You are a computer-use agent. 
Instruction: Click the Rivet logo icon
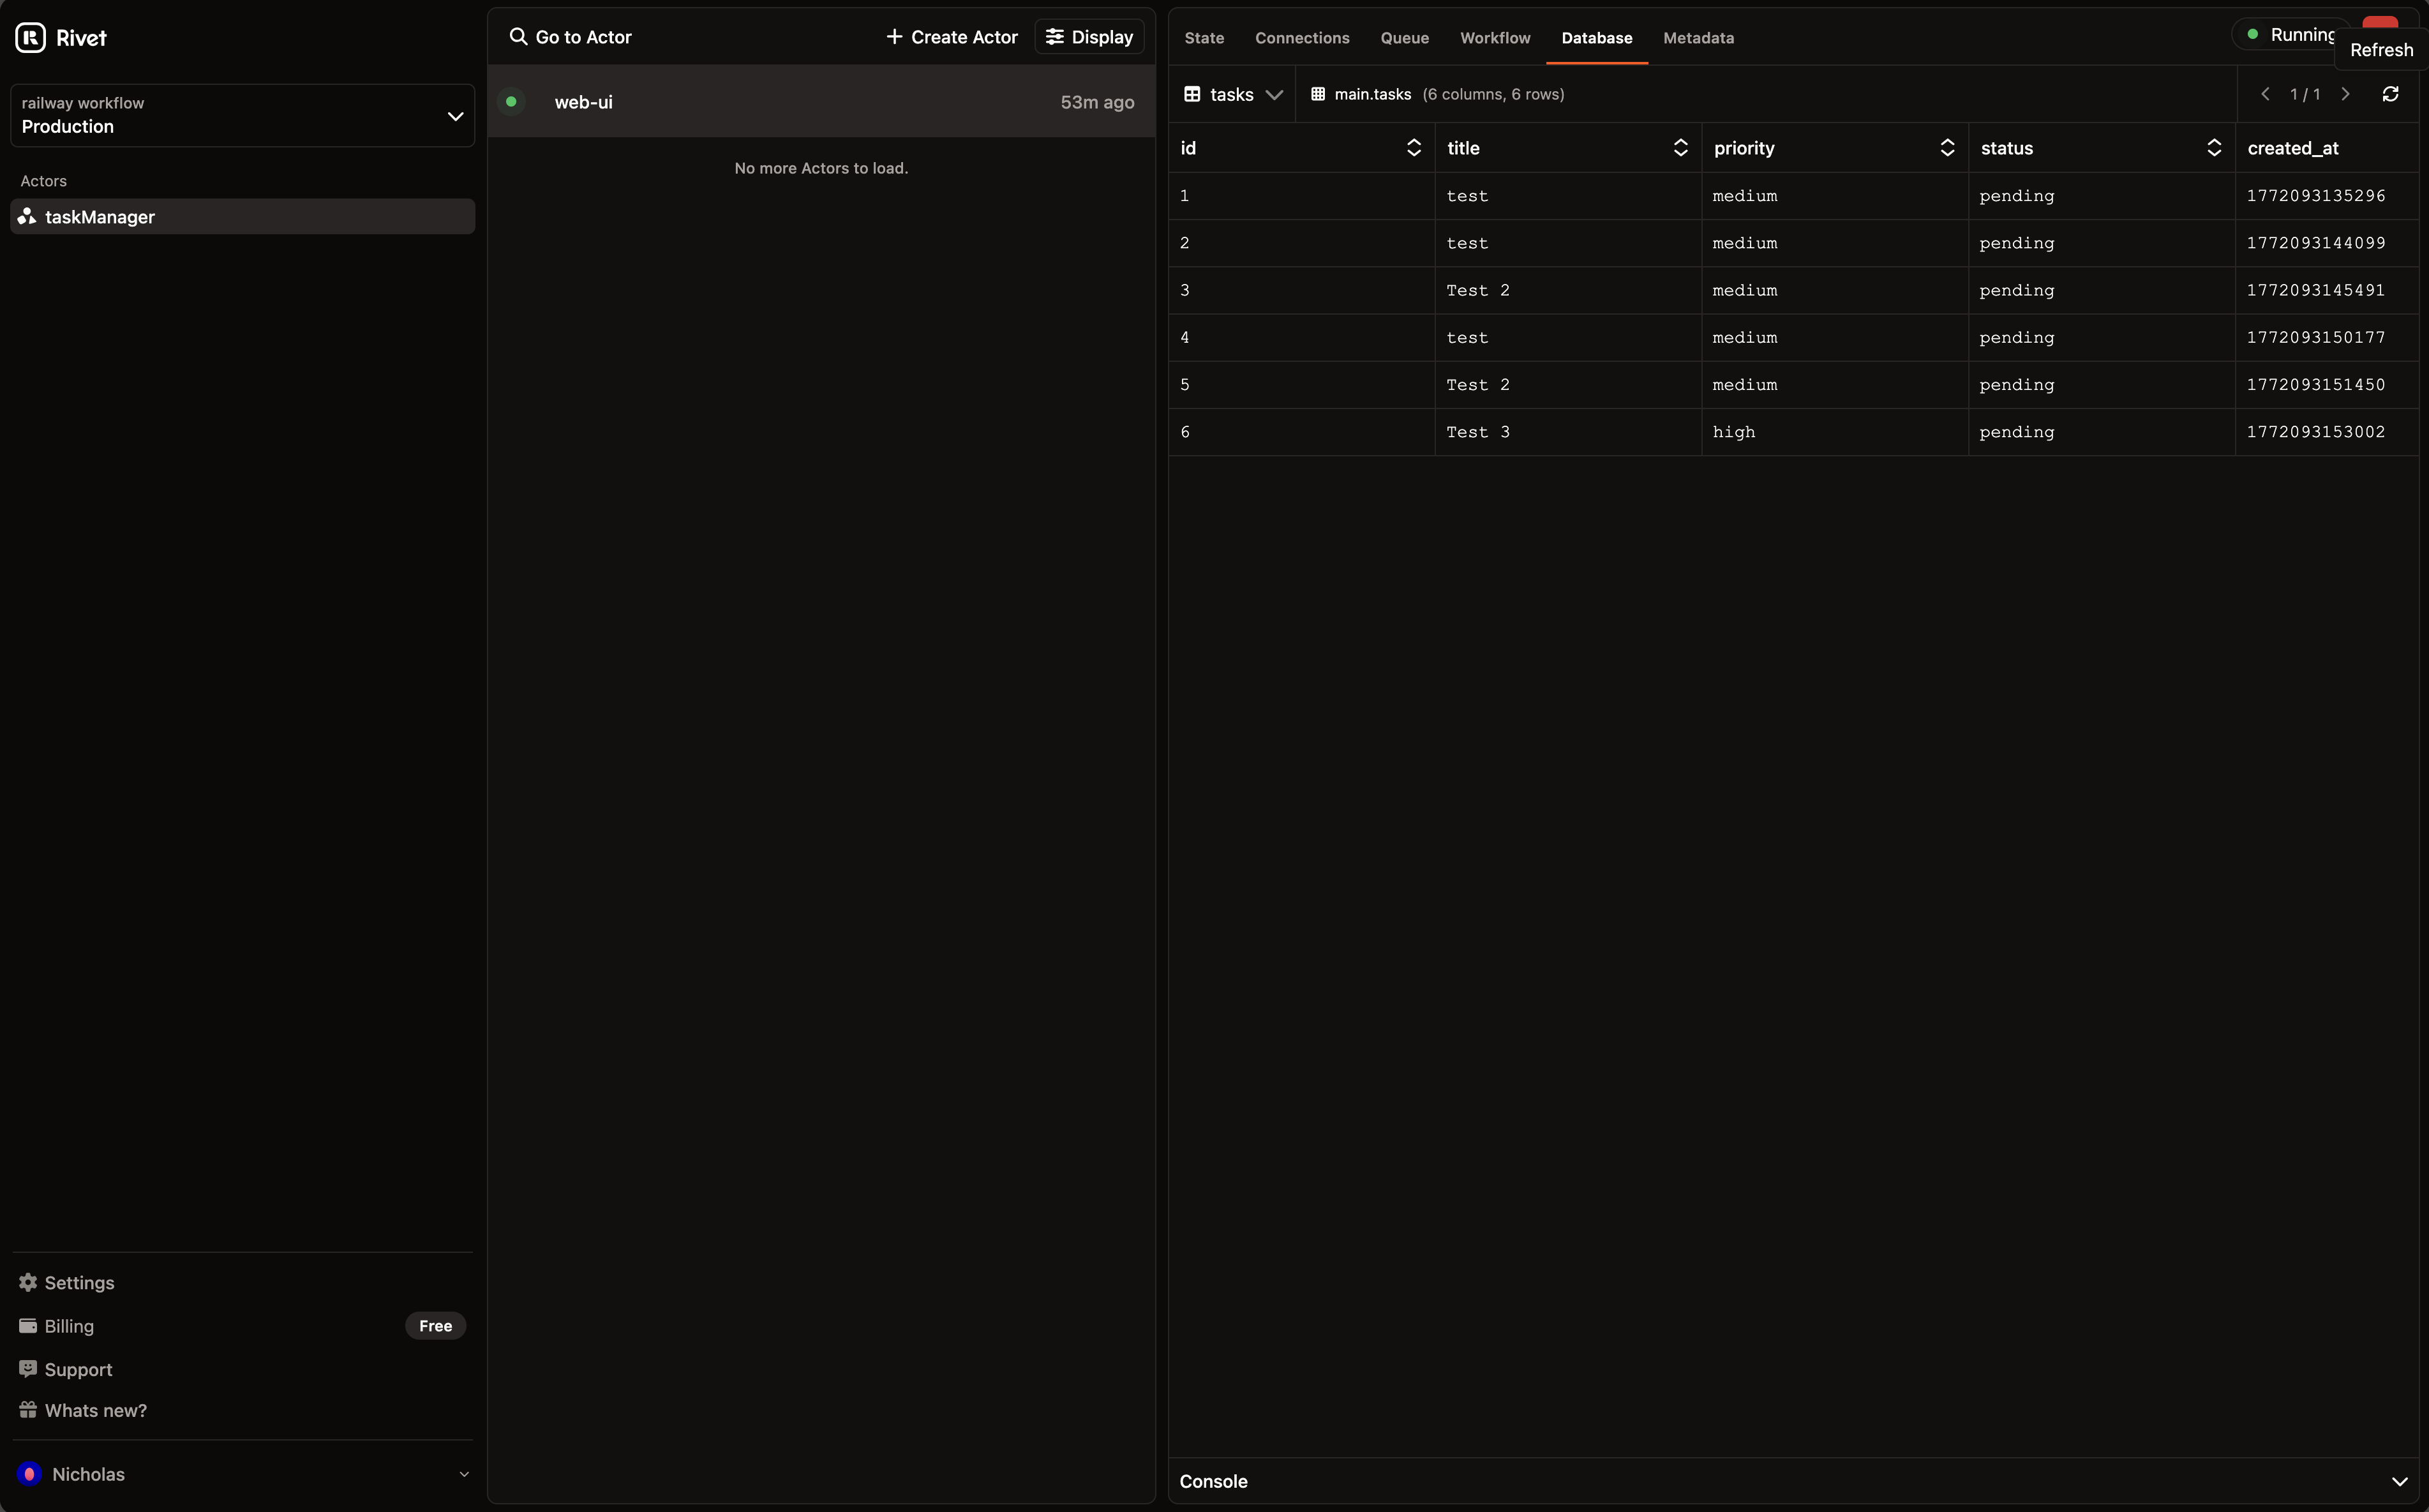click(x=30, y=37)
